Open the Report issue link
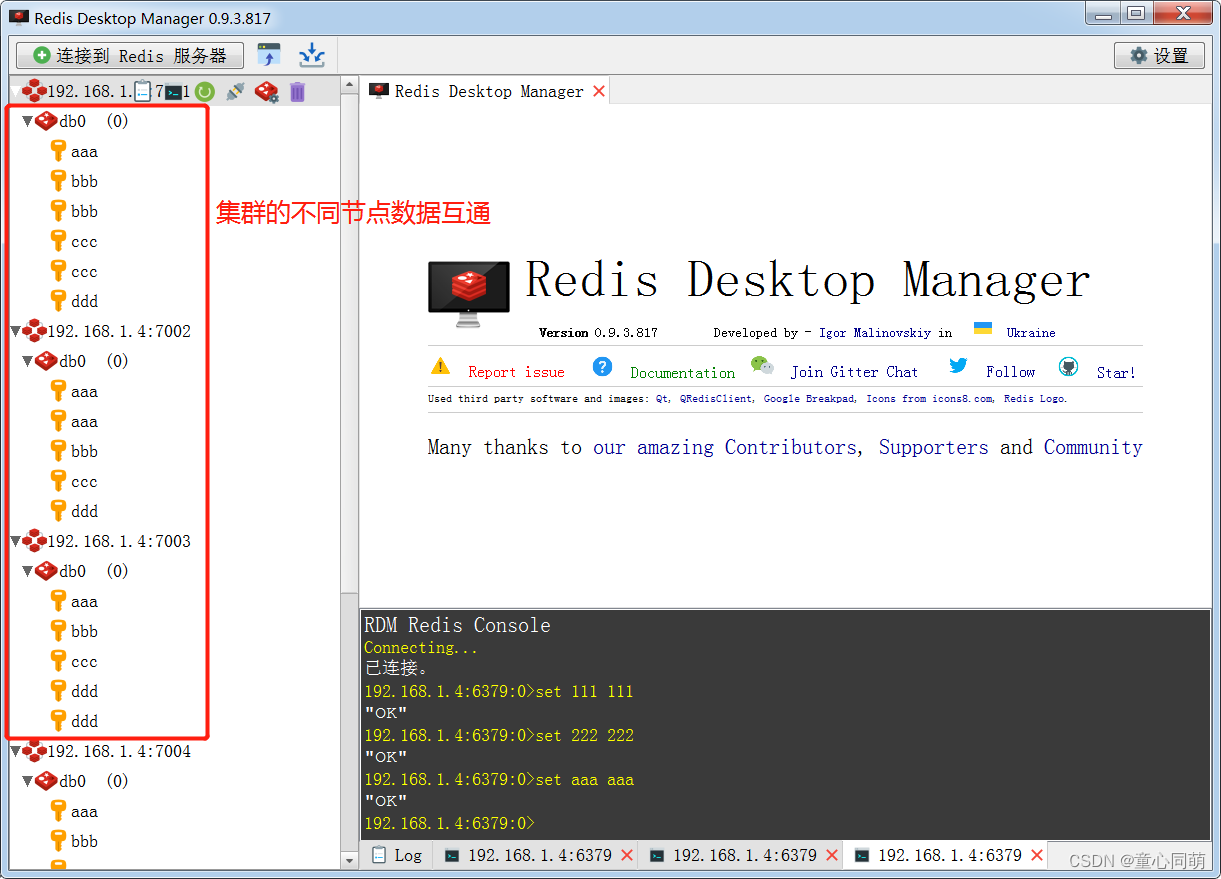Screen dimensions: 1221x879 click(x=516, y=372)
